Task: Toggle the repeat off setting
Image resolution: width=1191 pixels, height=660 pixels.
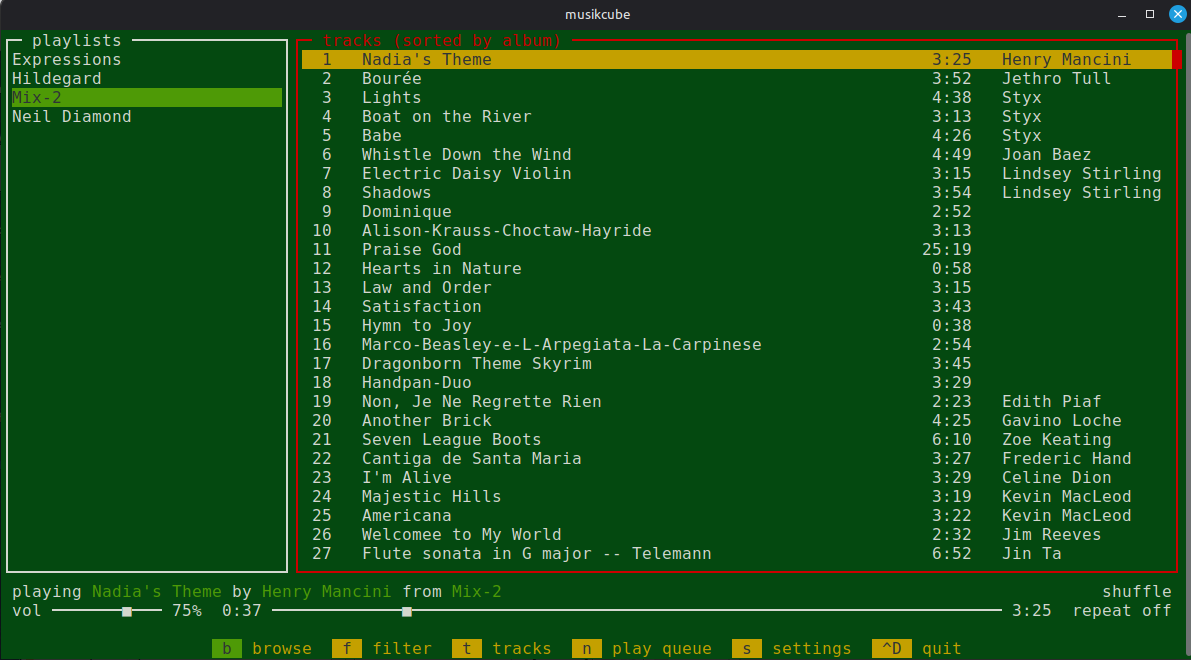Action: (1122, 611)
